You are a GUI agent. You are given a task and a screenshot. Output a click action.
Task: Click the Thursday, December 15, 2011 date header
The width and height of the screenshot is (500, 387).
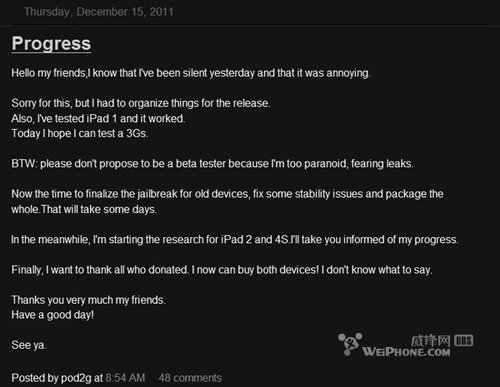[99, 12]
